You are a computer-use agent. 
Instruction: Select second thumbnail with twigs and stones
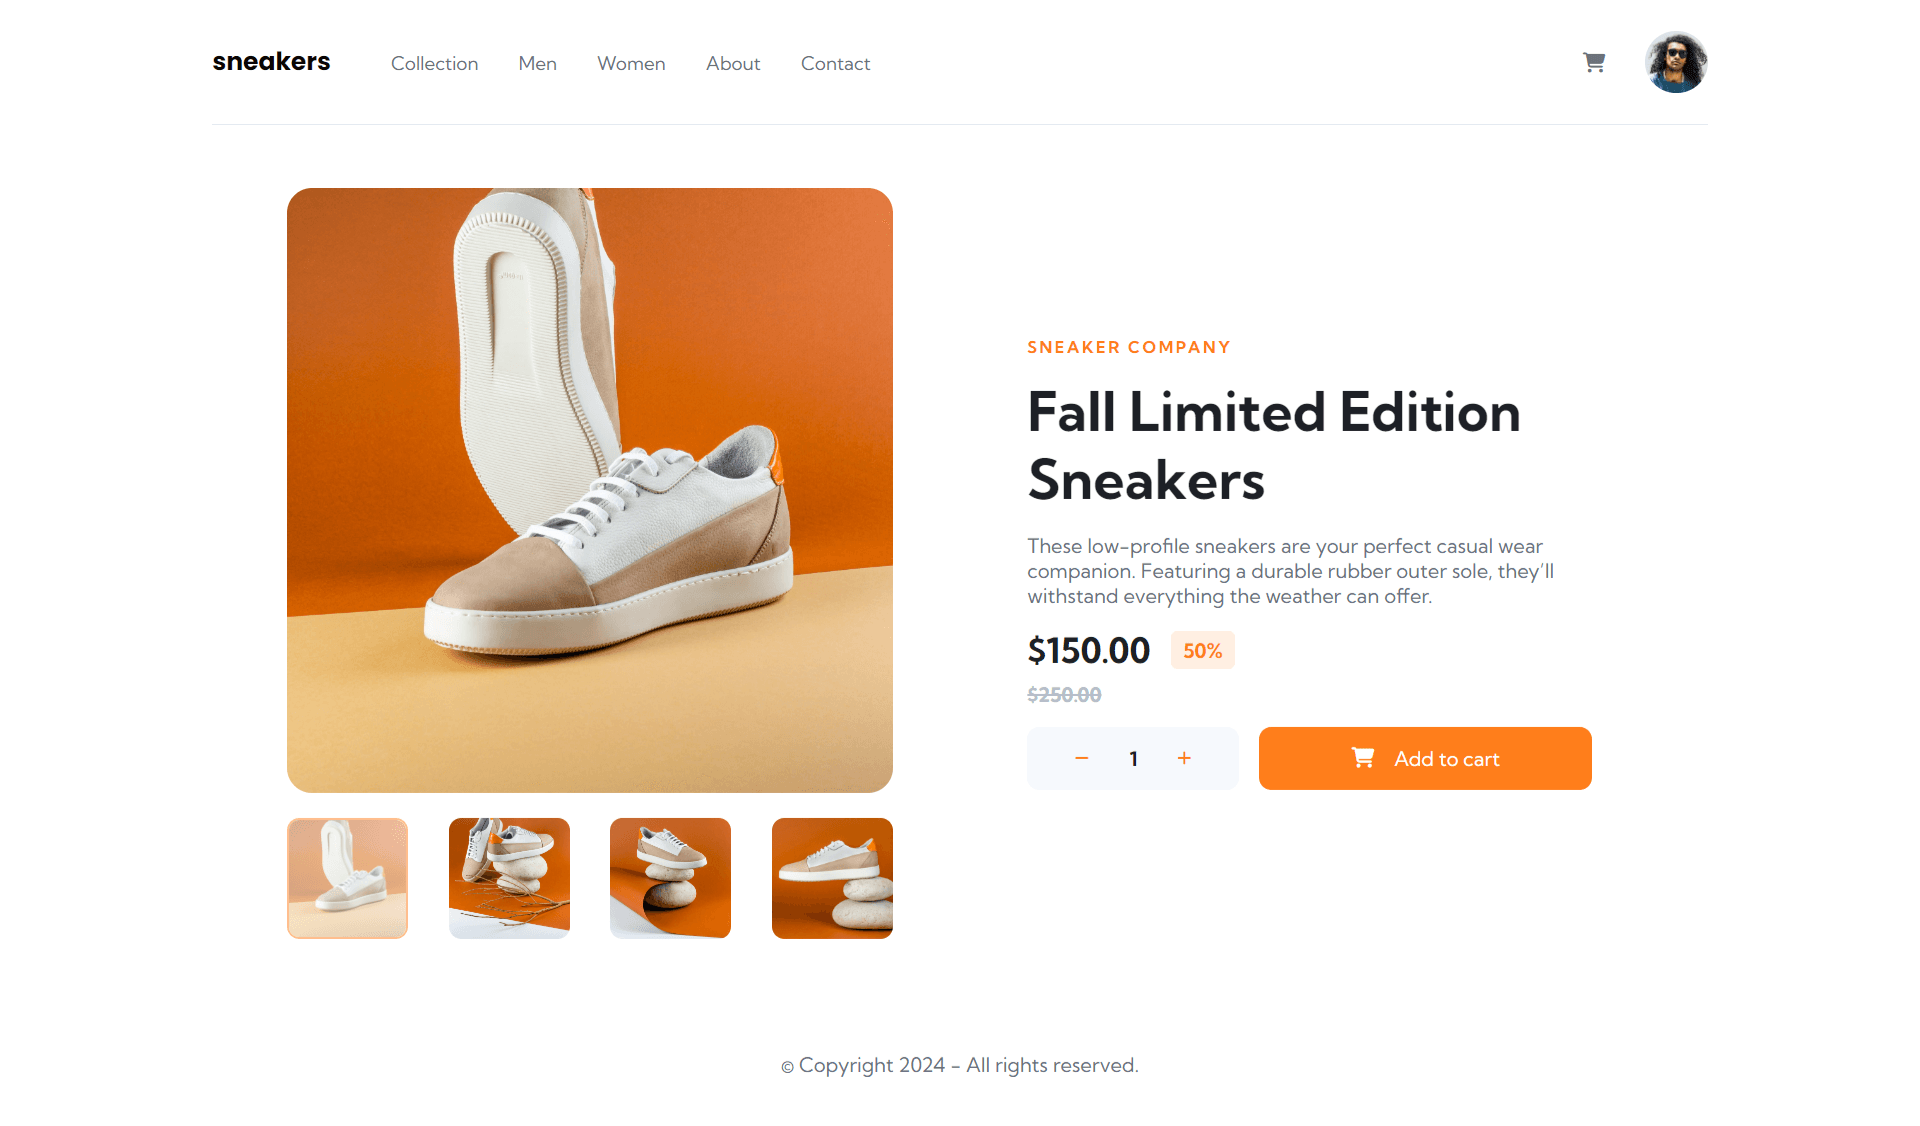click(x=509, y=878)
